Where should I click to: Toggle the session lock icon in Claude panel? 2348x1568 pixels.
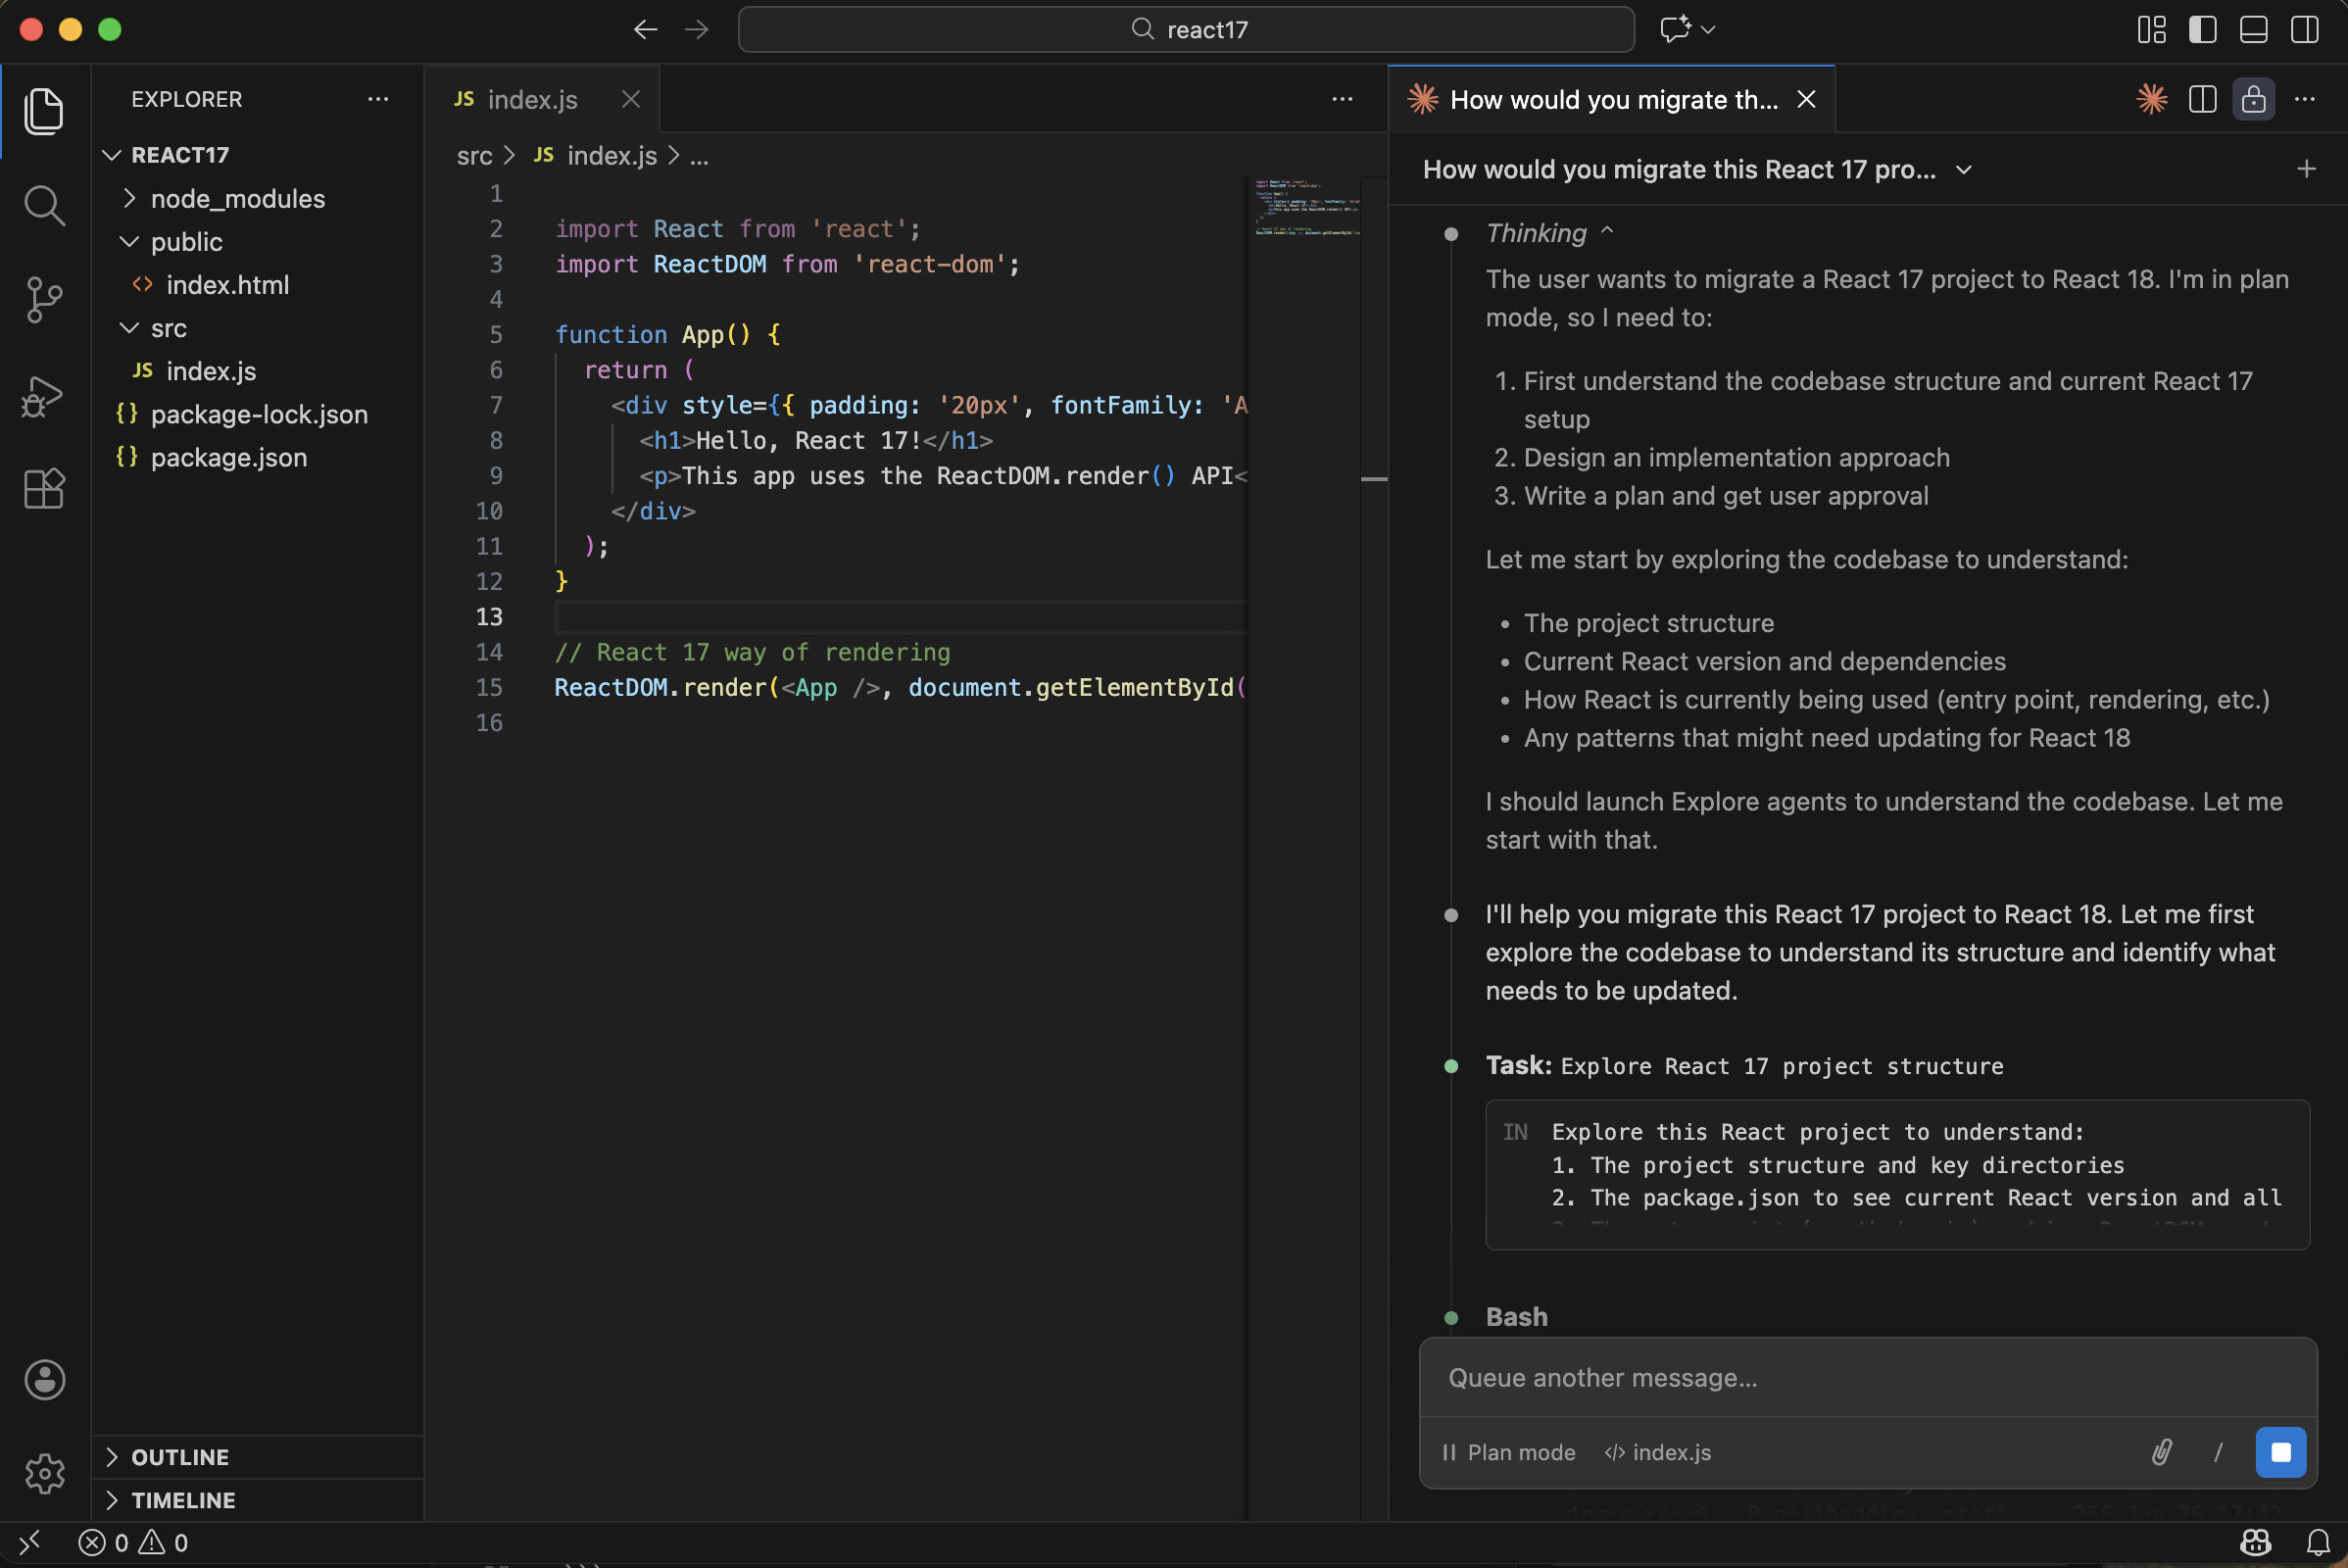click(2254, 99)
